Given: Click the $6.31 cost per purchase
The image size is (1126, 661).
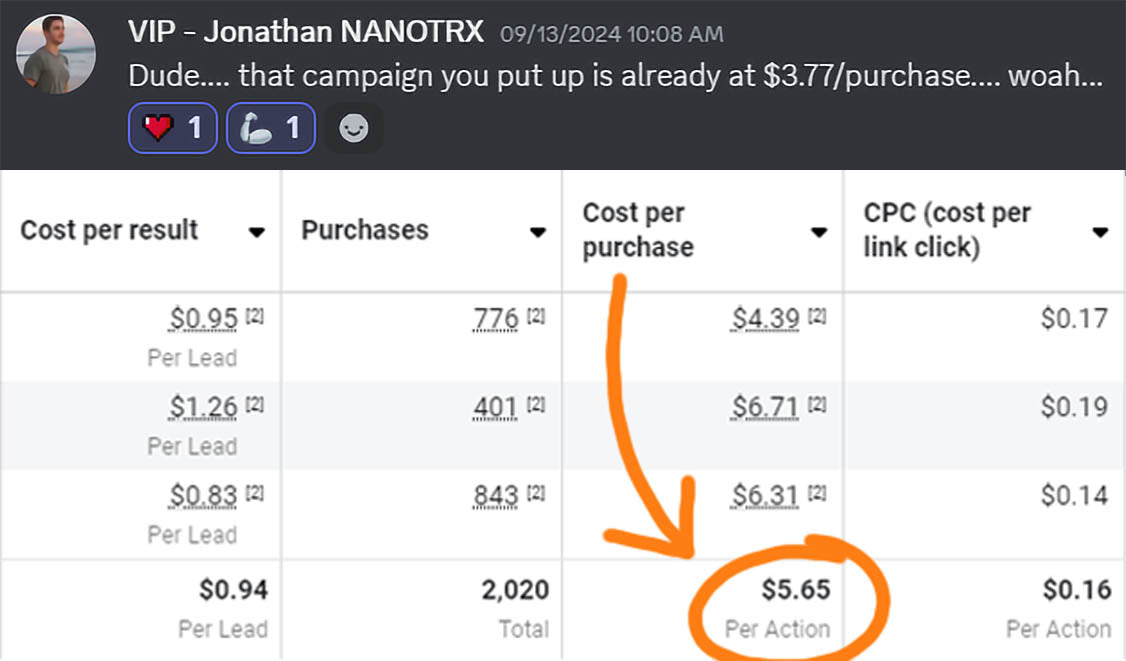Looking at the screenshot, I should (765, 495).
